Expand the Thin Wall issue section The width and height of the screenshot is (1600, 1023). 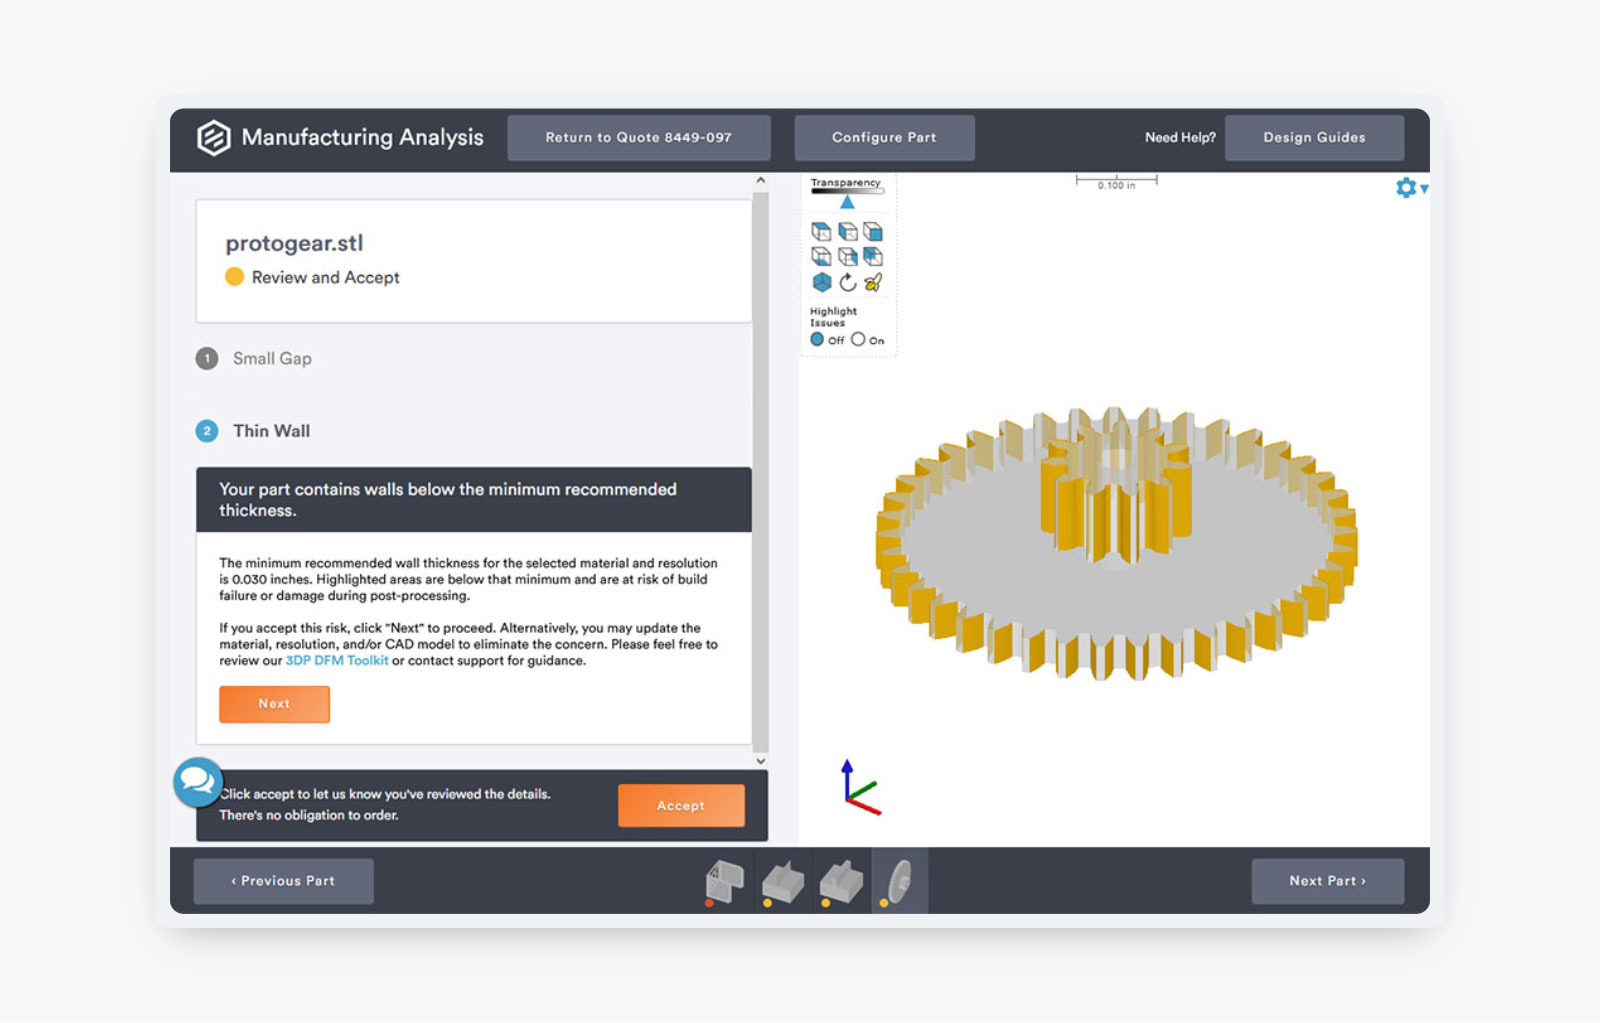271,431
